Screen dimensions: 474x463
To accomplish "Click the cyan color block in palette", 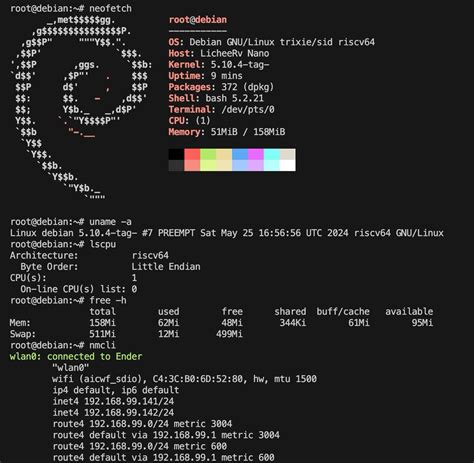I will pyautogui.click(x=272, y=154).
